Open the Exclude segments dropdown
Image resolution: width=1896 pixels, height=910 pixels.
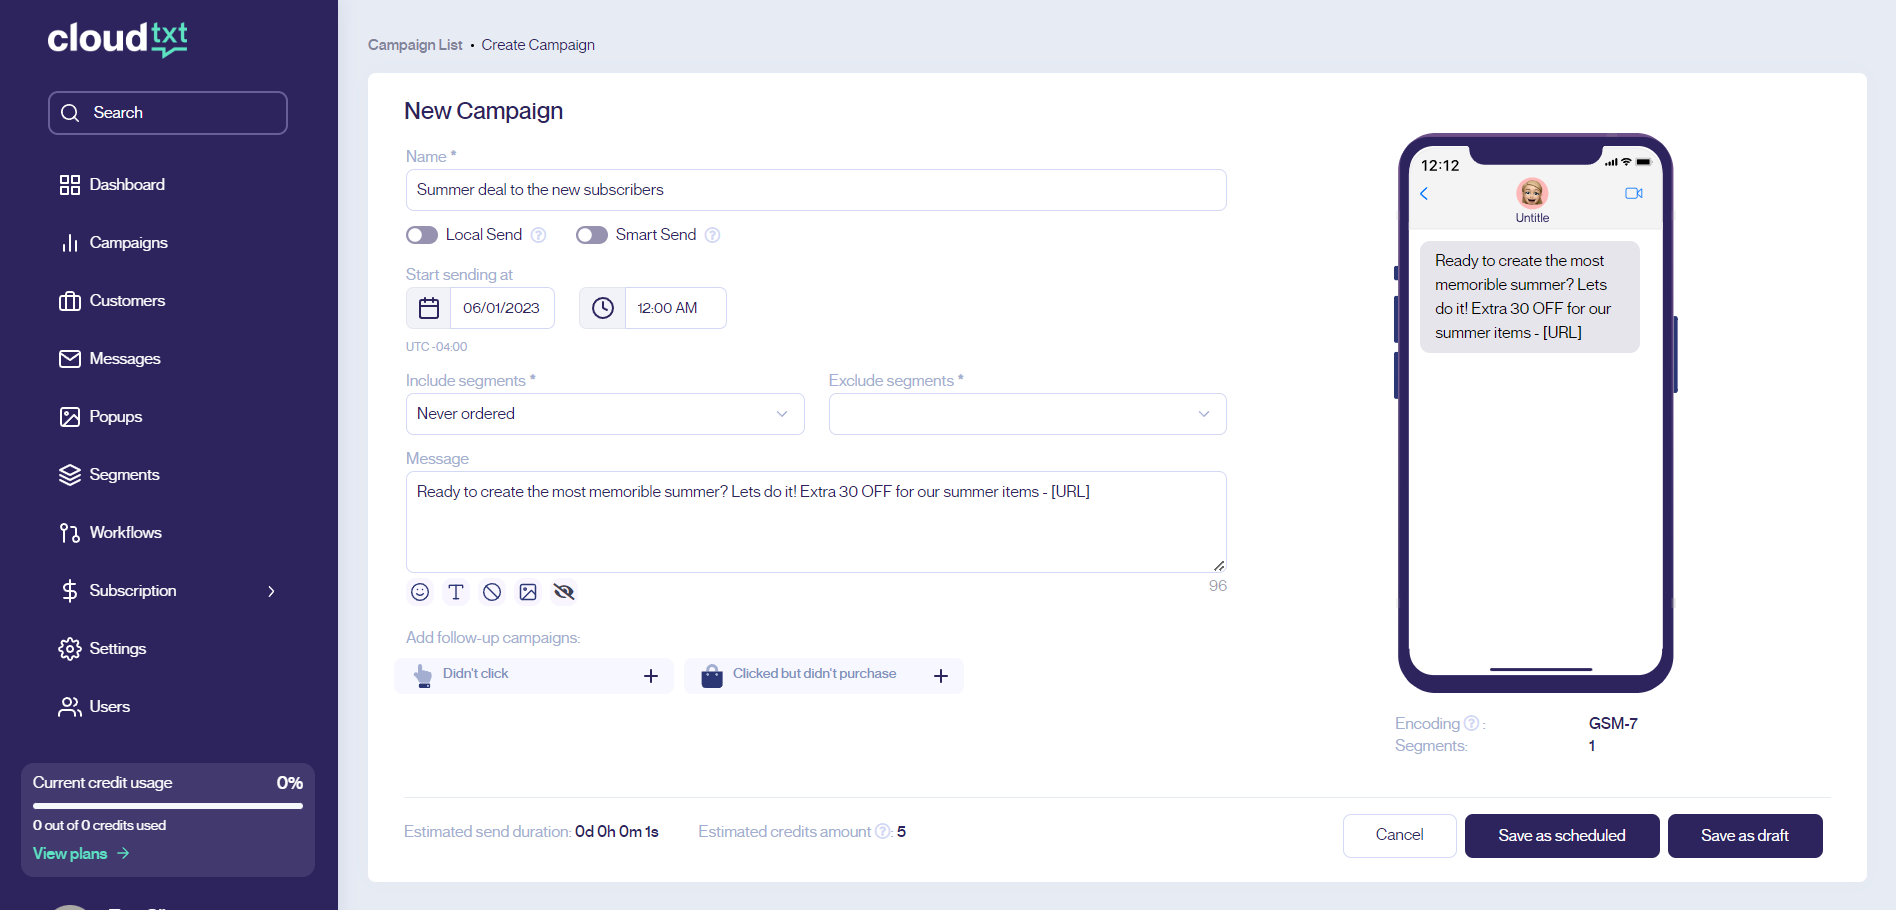pyautogui.click(x=1027, y=414)
